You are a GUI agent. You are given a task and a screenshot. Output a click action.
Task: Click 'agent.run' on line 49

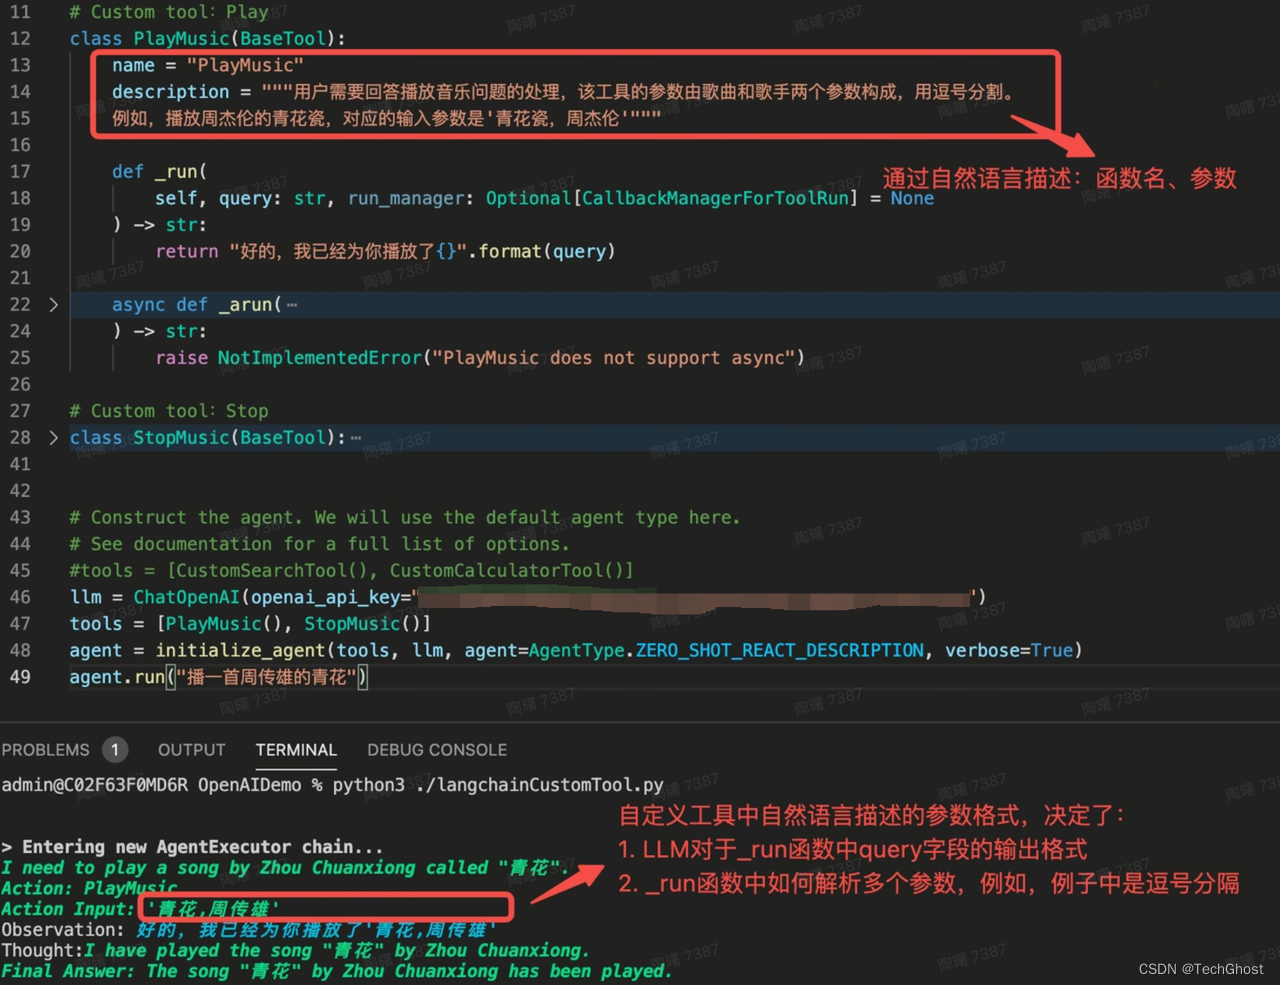pos(117,677)
